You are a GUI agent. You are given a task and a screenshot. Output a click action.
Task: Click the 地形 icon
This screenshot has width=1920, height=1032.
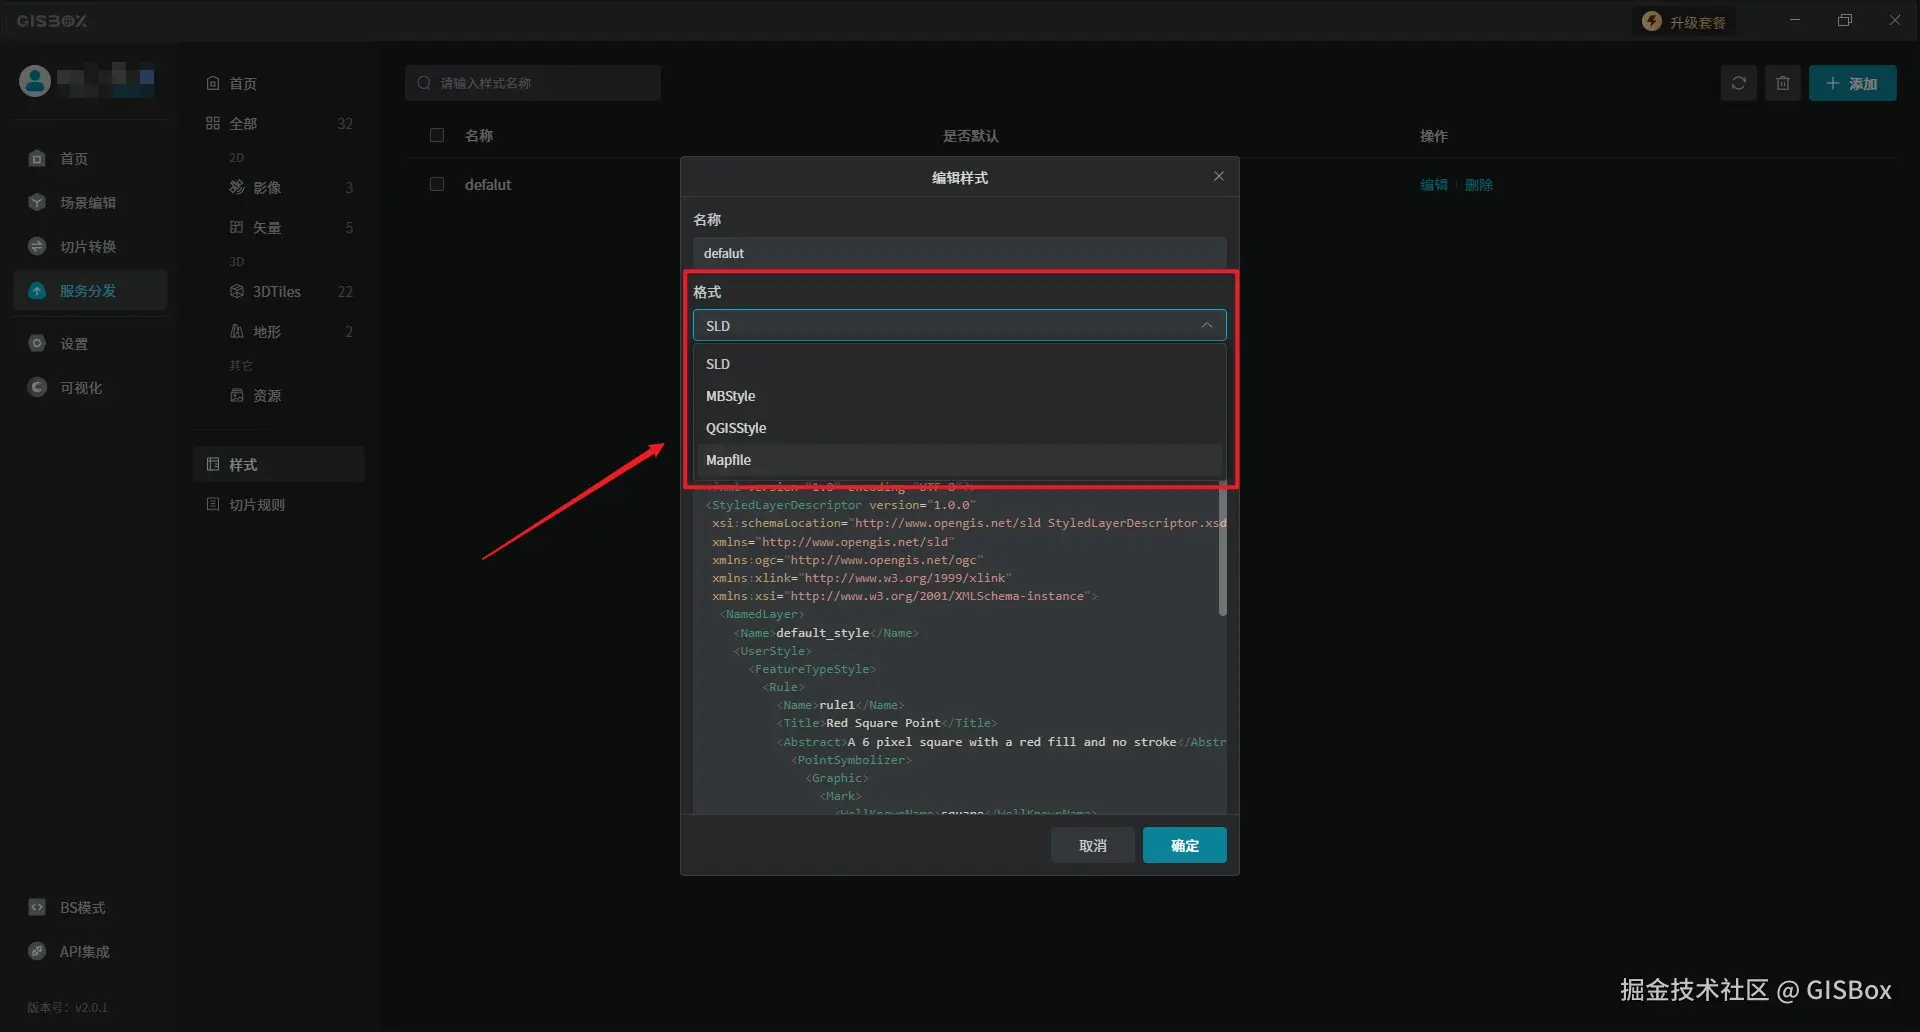[x=237, y=332]
